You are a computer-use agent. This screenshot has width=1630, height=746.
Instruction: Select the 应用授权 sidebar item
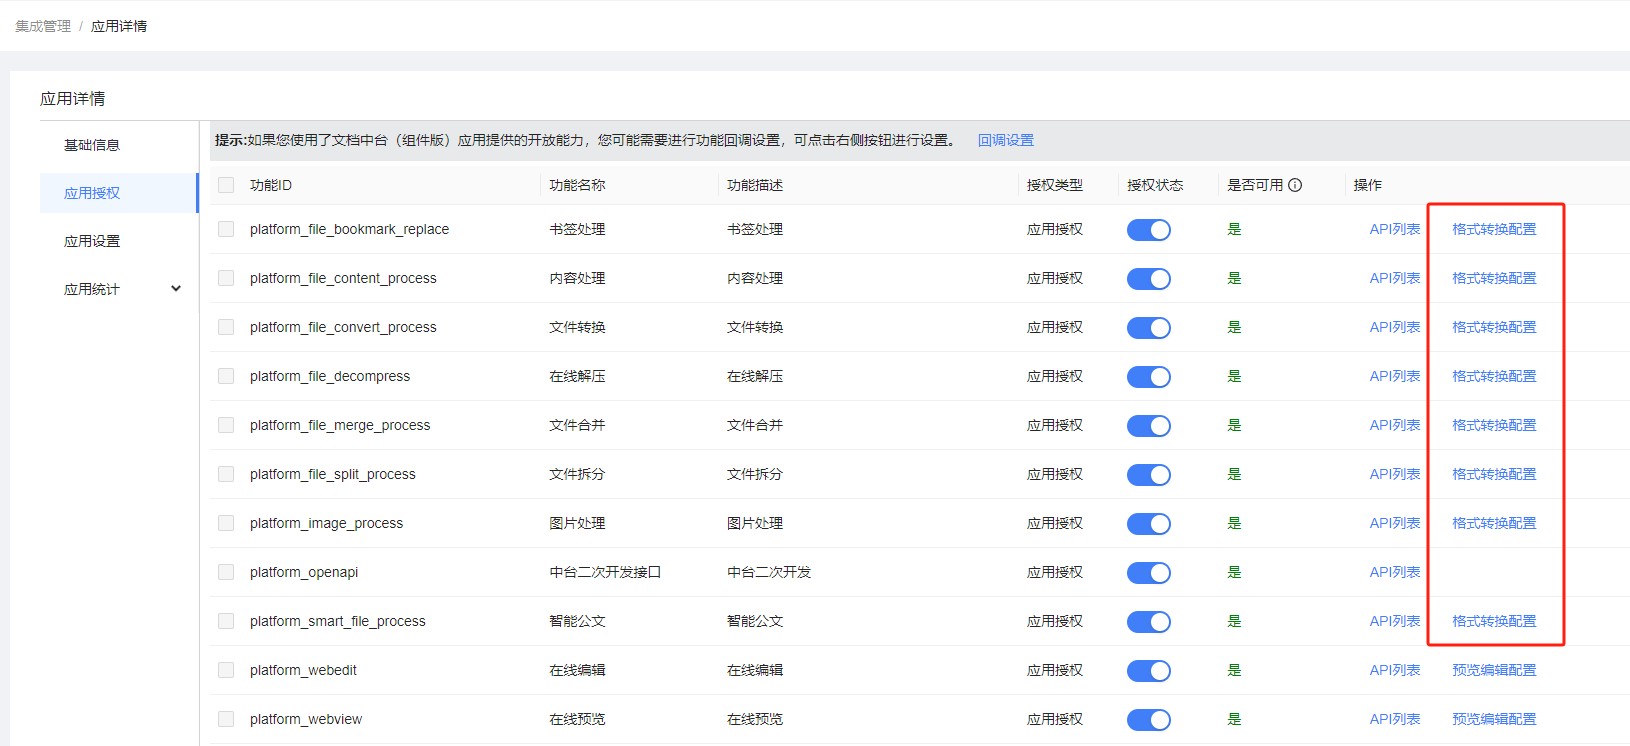tap(92, 193)
